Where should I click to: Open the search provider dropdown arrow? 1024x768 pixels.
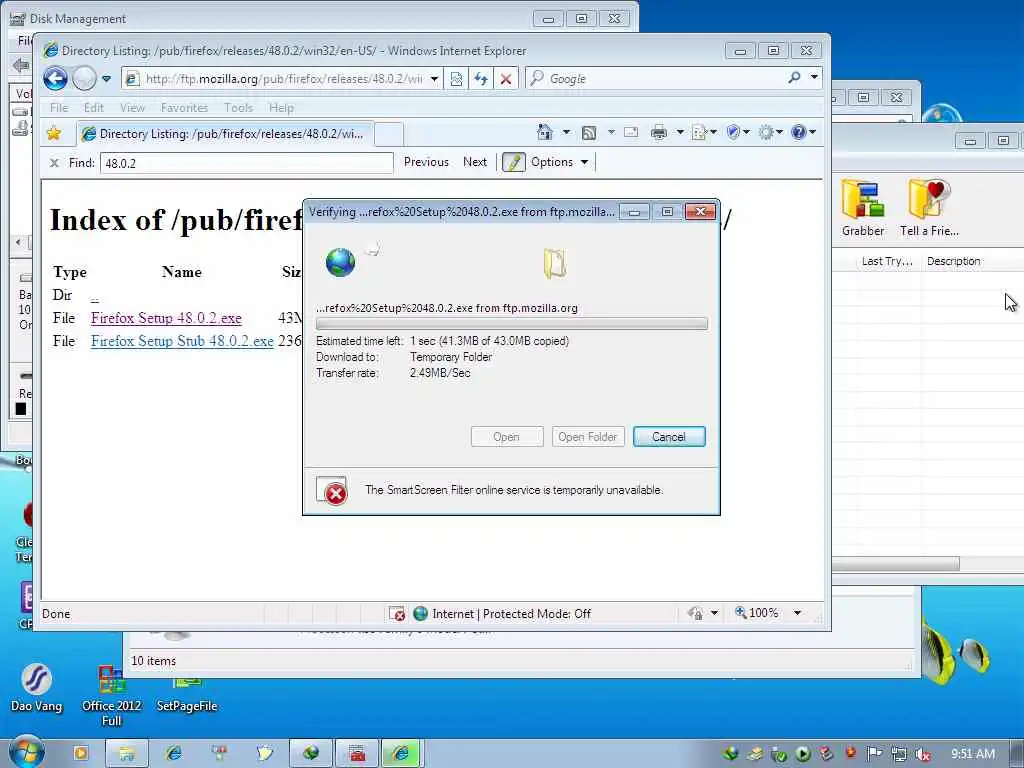tap(814, 77)
